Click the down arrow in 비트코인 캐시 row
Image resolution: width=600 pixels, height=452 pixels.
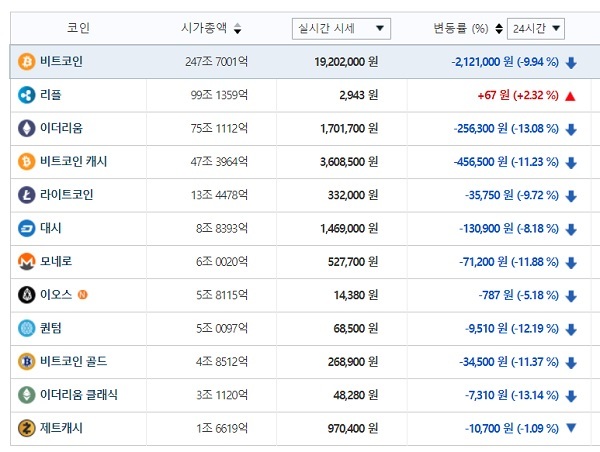[571, 163]
